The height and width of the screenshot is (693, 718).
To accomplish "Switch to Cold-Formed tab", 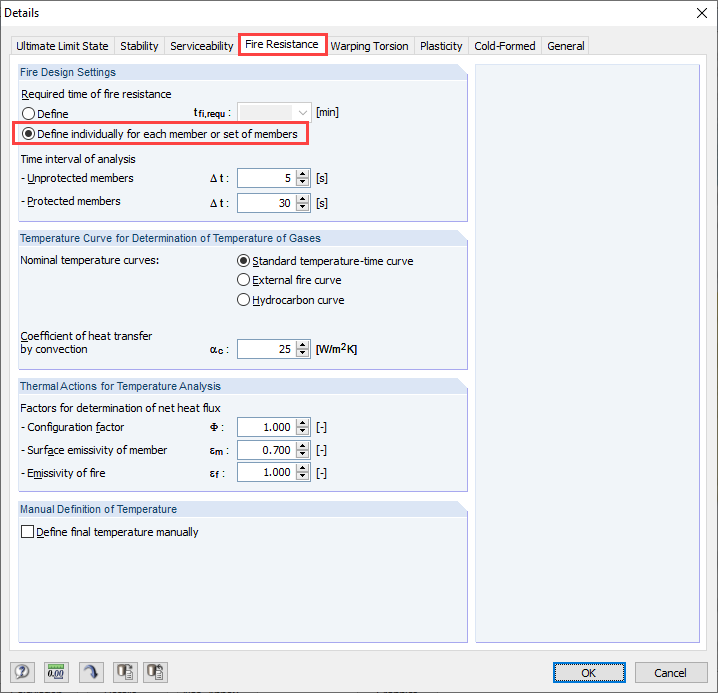I will 505,46.
